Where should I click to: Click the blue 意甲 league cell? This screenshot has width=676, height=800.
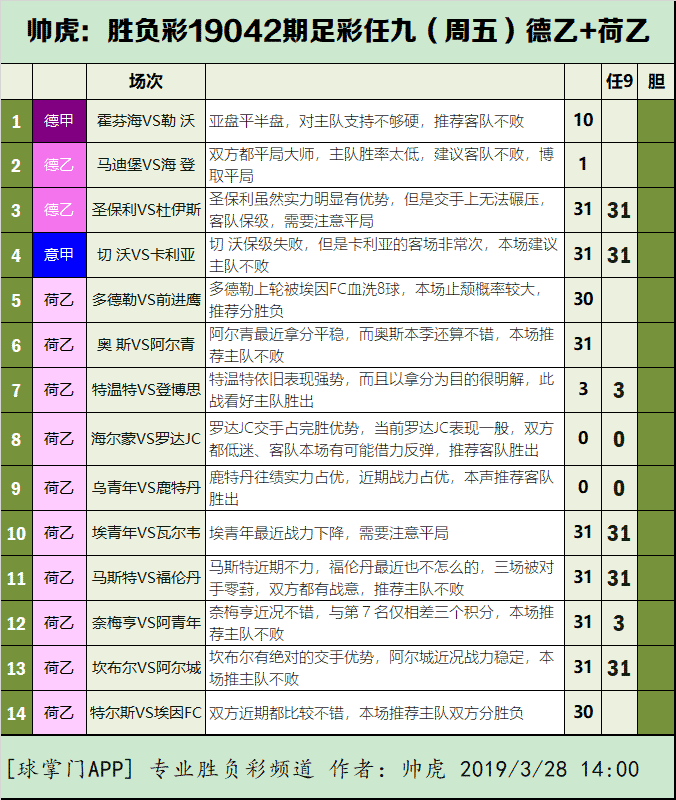pos(59,255)
